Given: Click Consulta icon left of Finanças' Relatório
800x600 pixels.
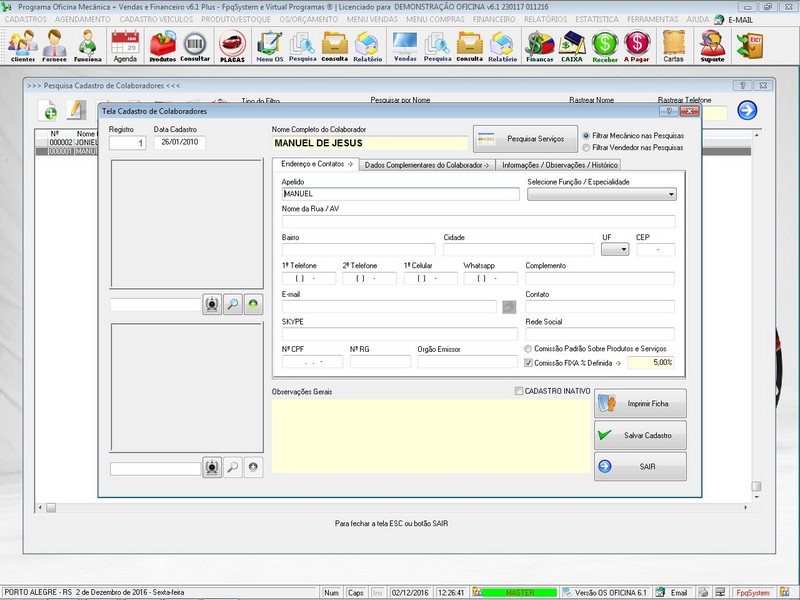Looking at the screenshot, I should tap(469, 46).
